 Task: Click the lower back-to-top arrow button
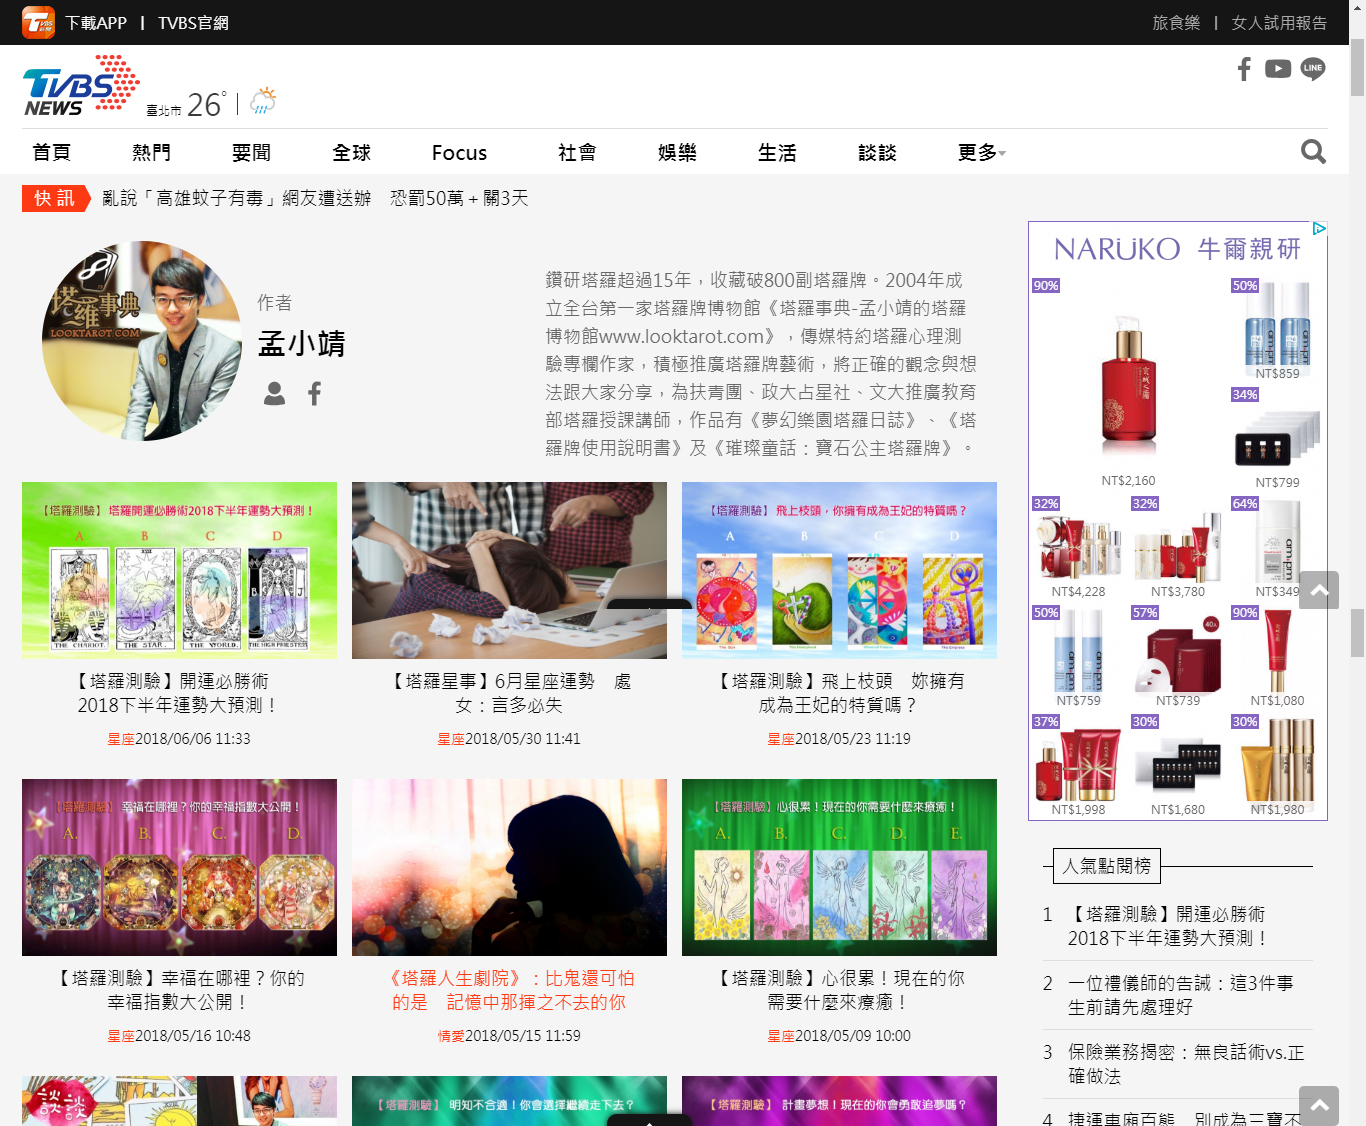point(1319,1105)
